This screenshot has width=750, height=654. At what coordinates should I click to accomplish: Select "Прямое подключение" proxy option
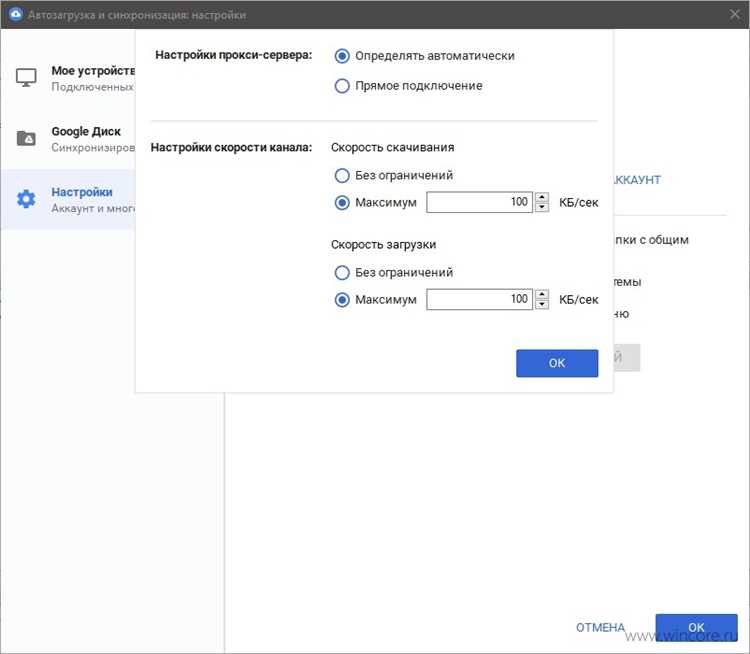point(342,86)
